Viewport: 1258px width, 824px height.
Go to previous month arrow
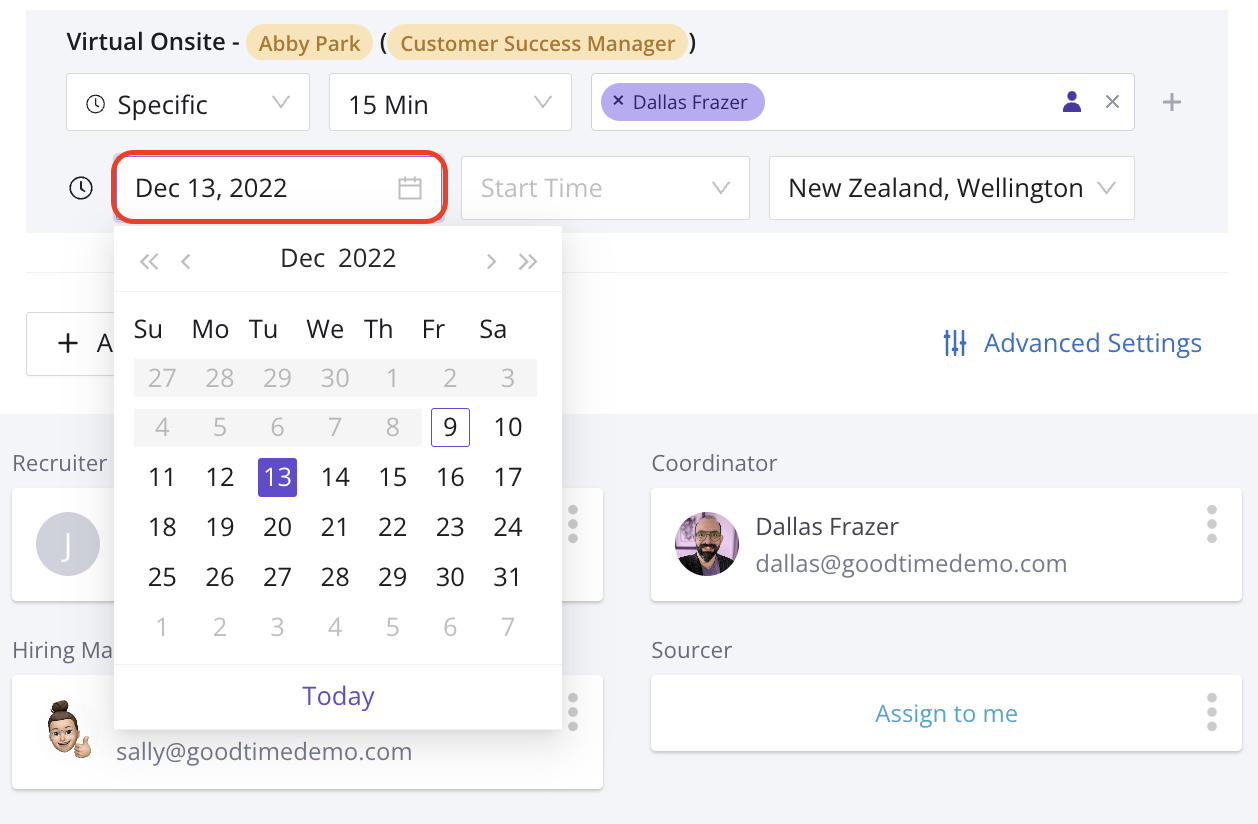[x=186, y=262]
